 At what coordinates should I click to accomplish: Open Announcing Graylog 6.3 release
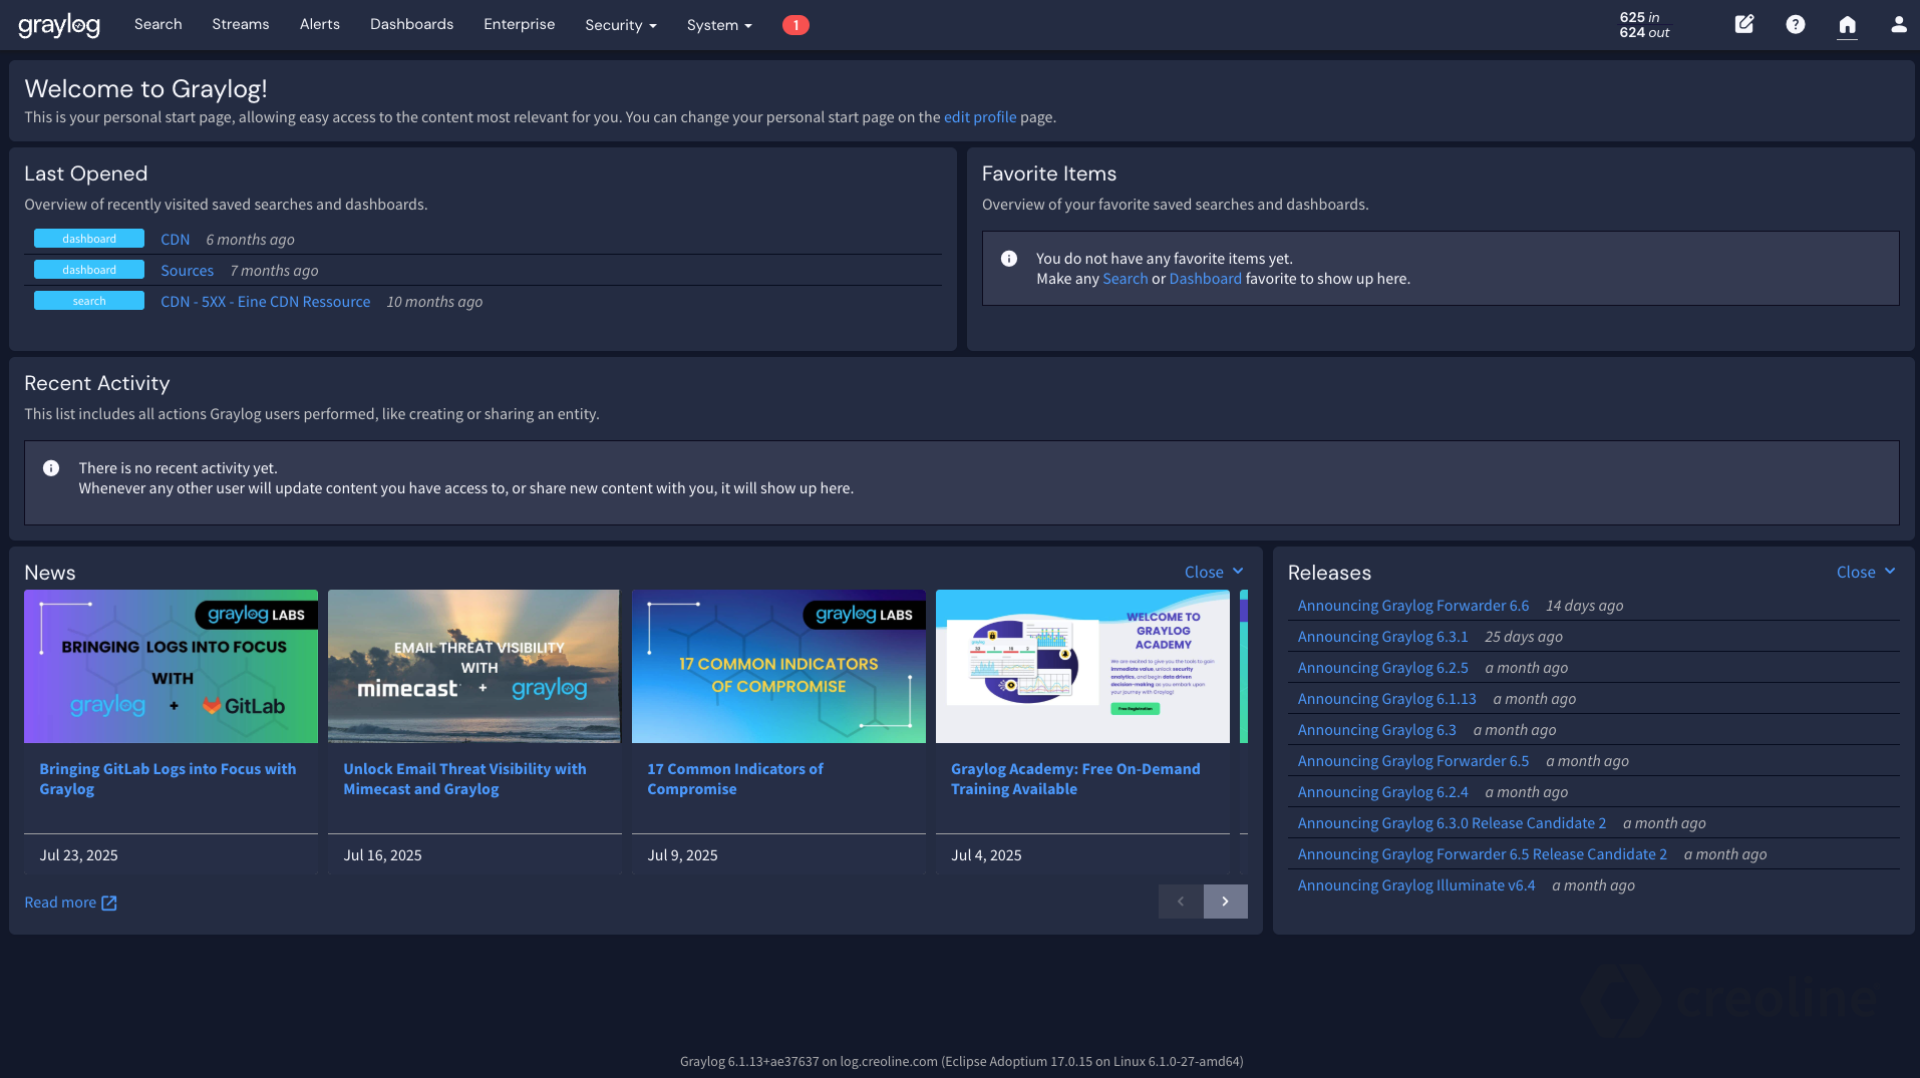(1377, 729)
